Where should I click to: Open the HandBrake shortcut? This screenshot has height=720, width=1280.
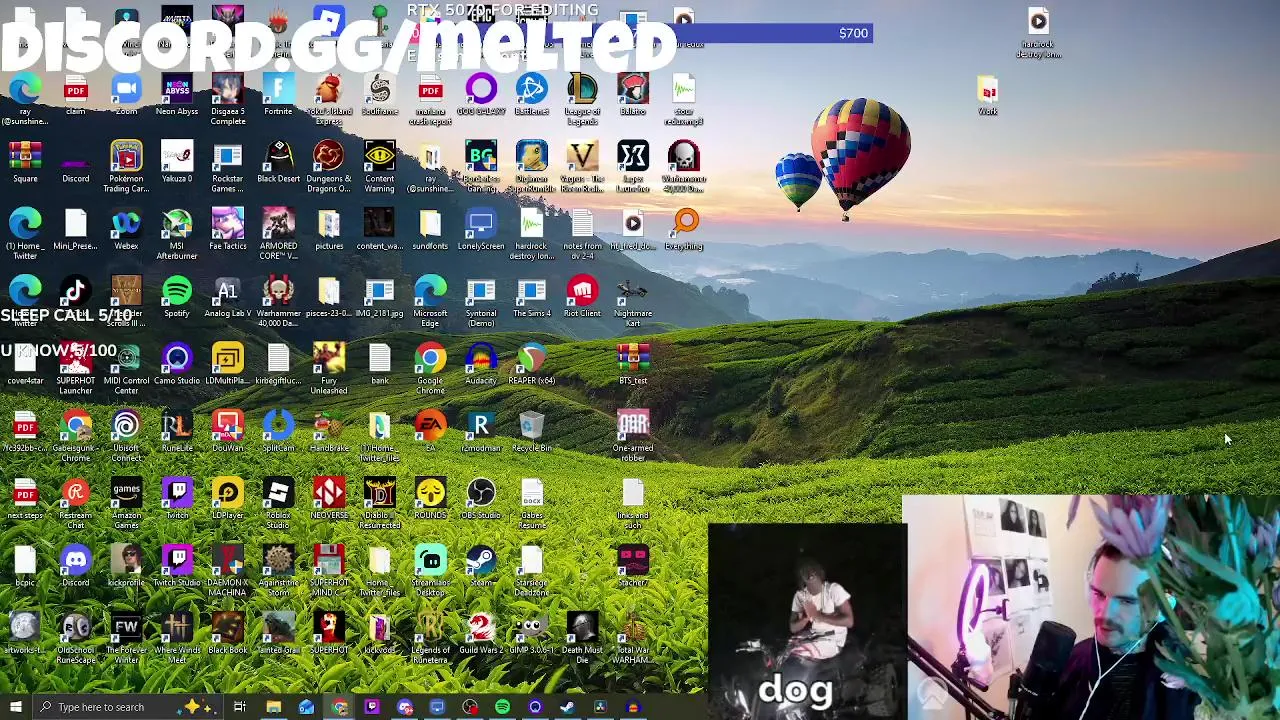click(329, 426)
